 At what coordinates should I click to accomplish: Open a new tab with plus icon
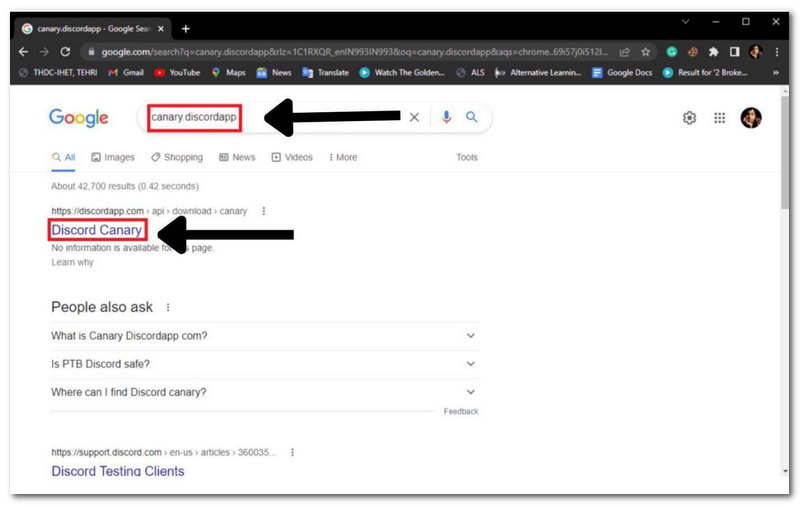(x=186, y=29)
